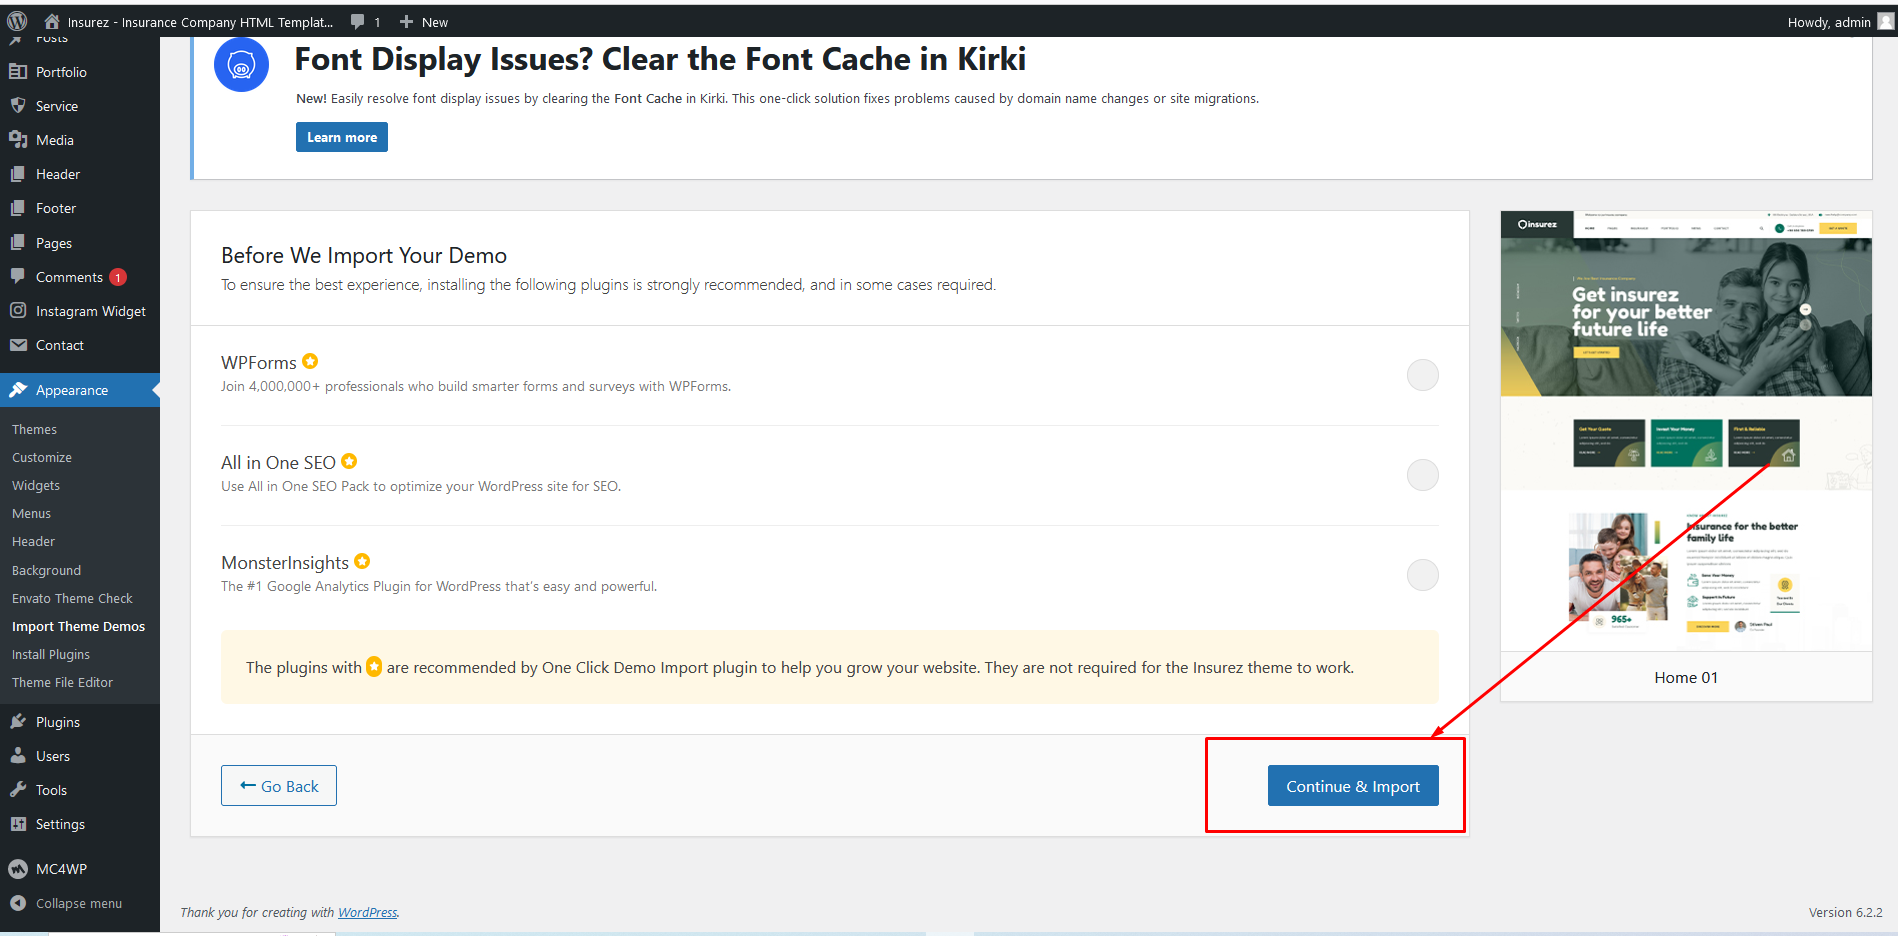Click the star badge next to MonsterInsights
1898x936 pixels.
pyautogui.click(x=362, y=561)
